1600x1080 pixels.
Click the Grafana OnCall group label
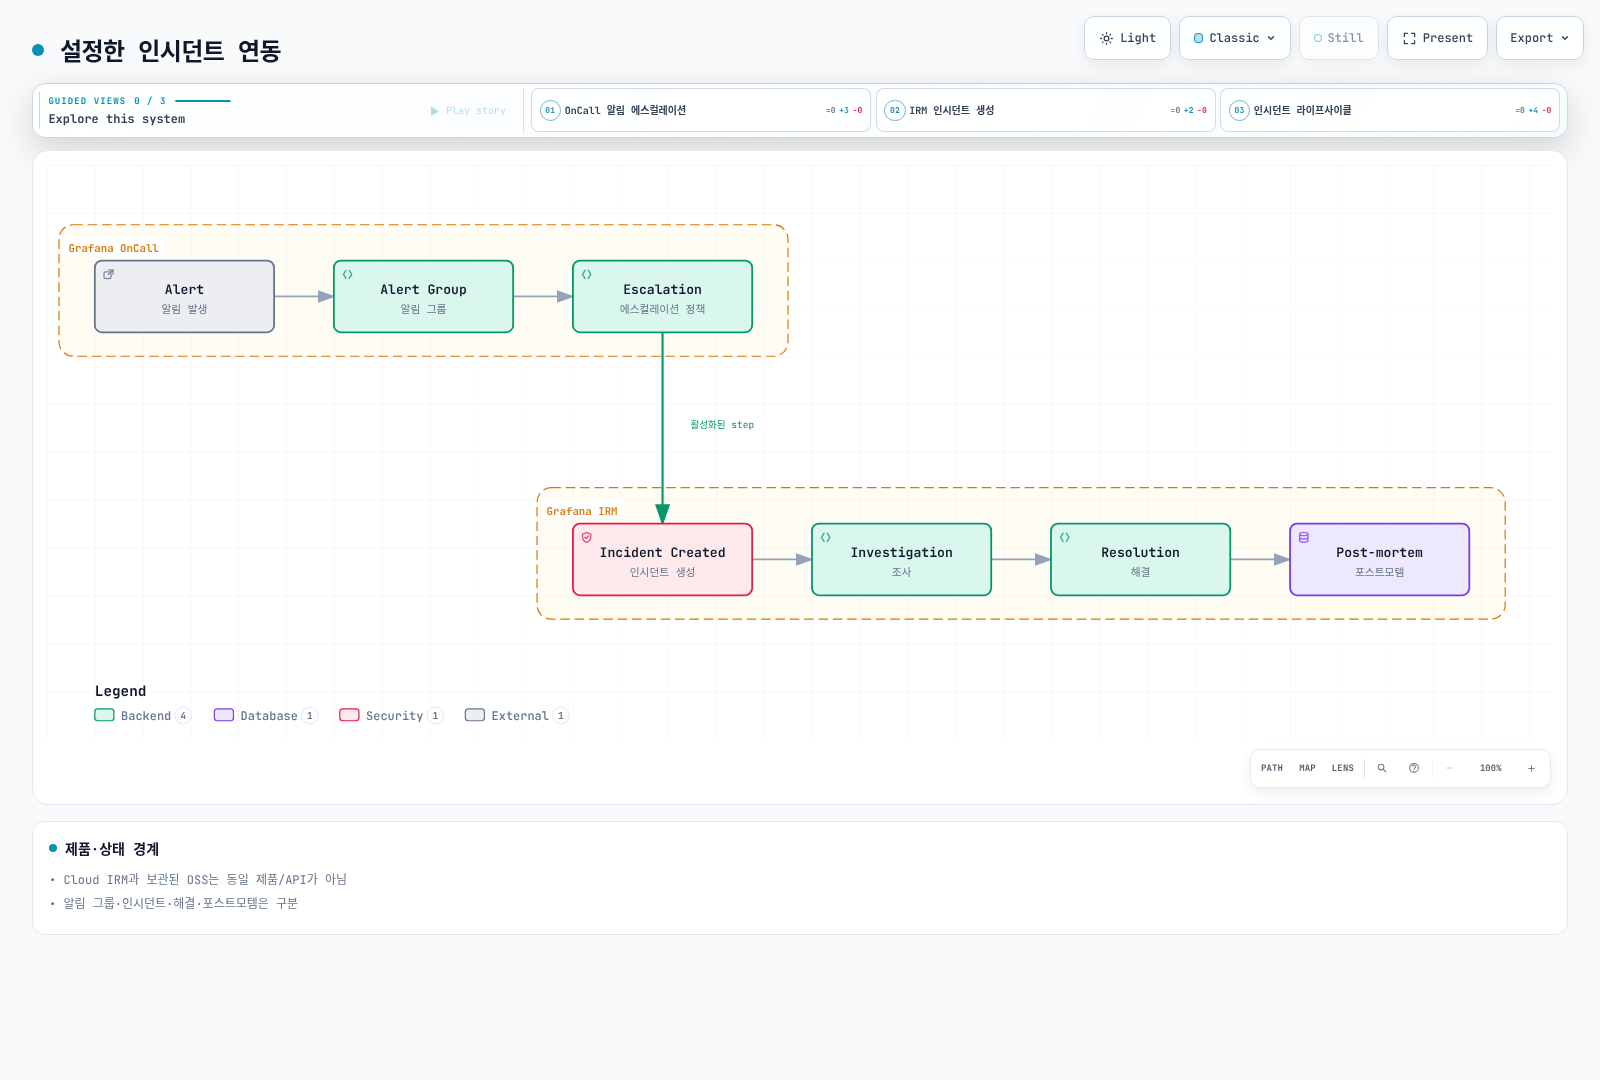pyautogui.click(x=113, y=248)
